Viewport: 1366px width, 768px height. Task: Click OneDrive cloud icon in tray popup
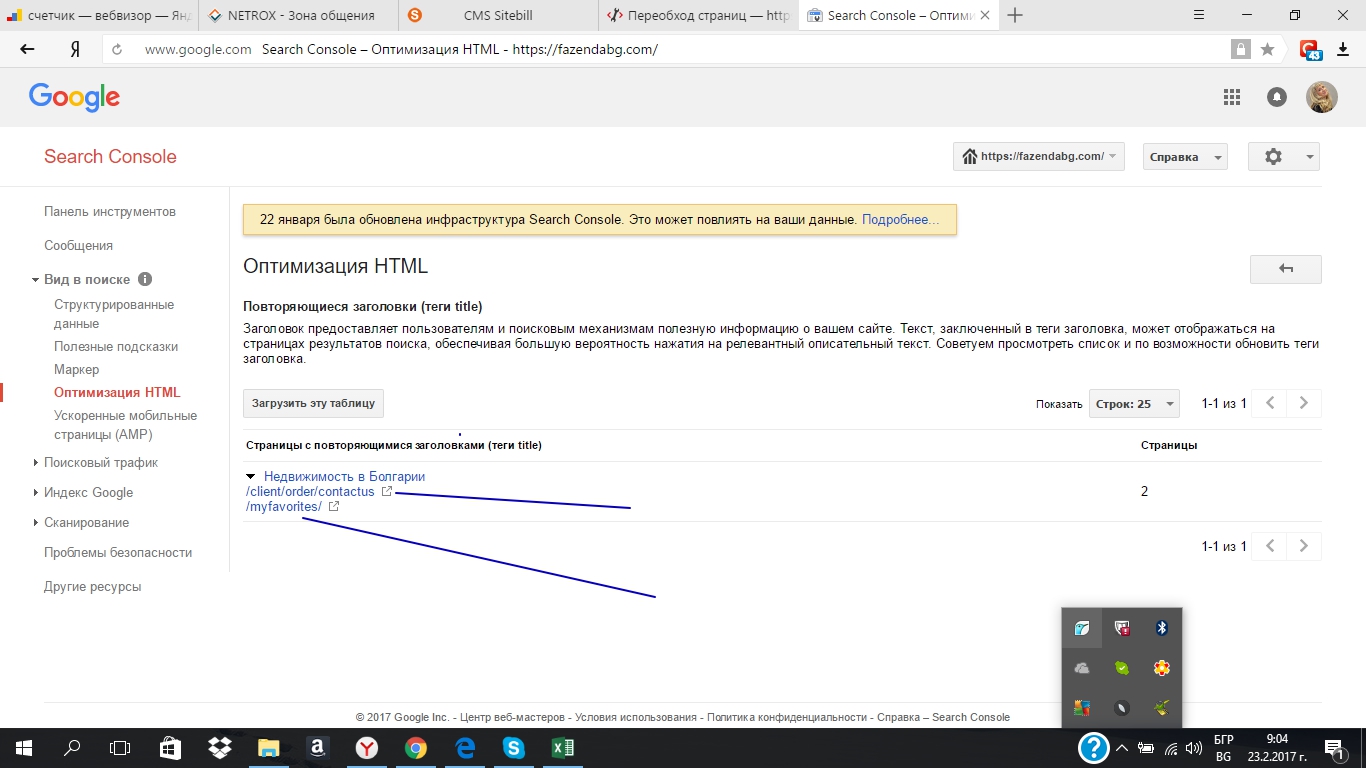[x=1082, y=668]
